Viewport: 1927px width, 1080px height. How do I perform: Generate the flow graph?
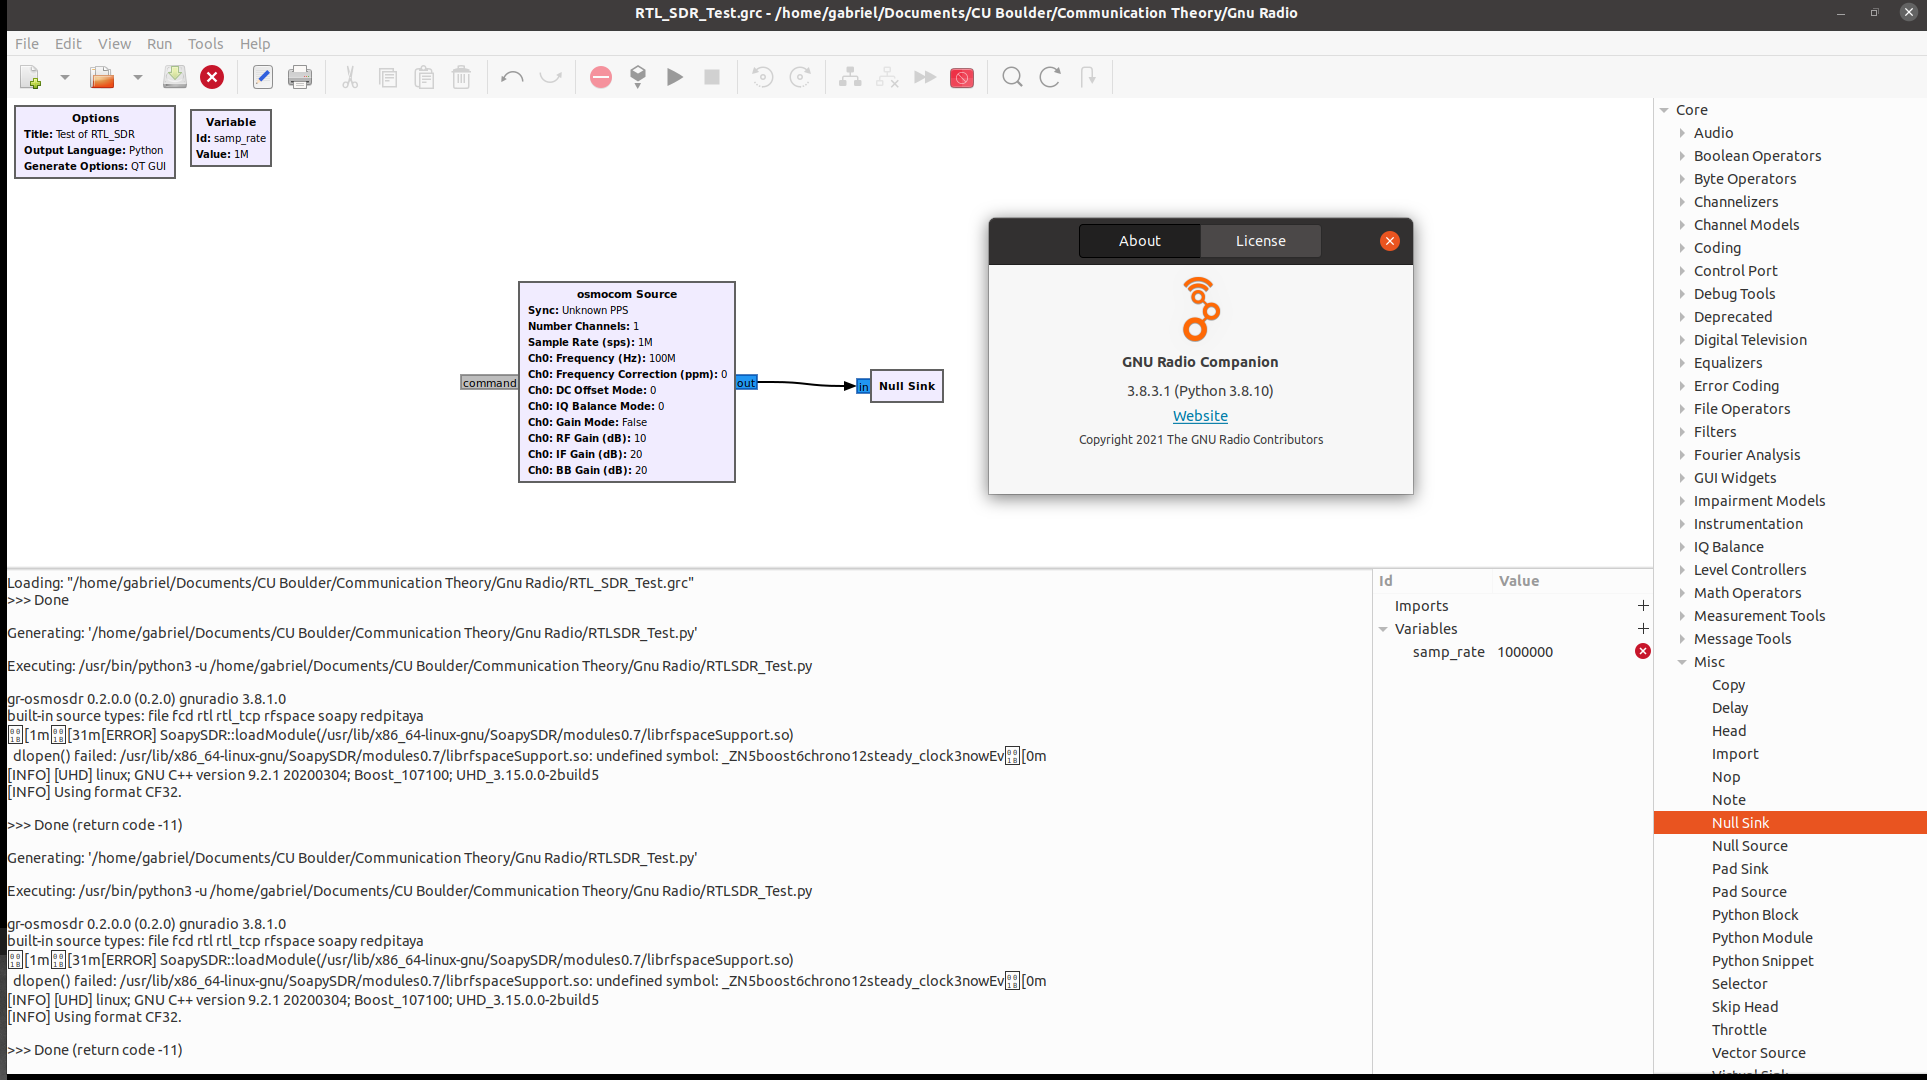point(637,77)
